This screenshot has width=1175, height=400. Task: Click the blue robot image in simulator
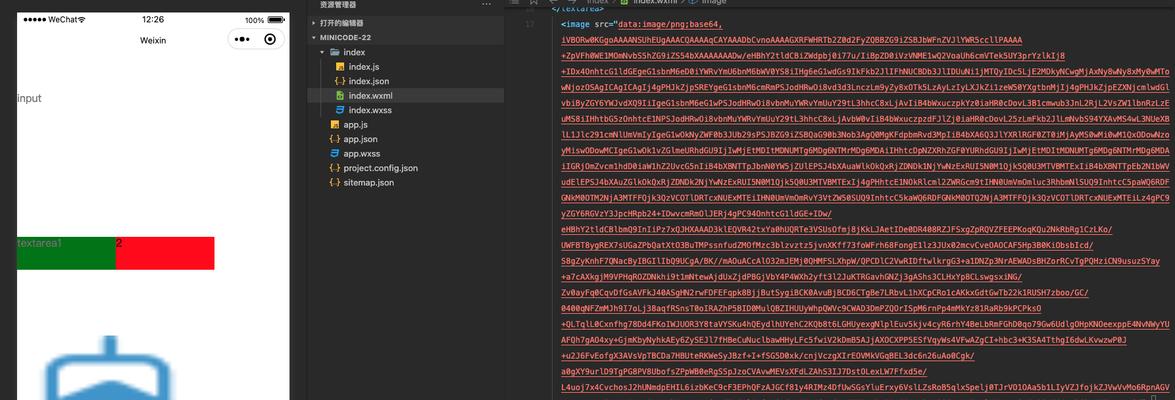109,368
